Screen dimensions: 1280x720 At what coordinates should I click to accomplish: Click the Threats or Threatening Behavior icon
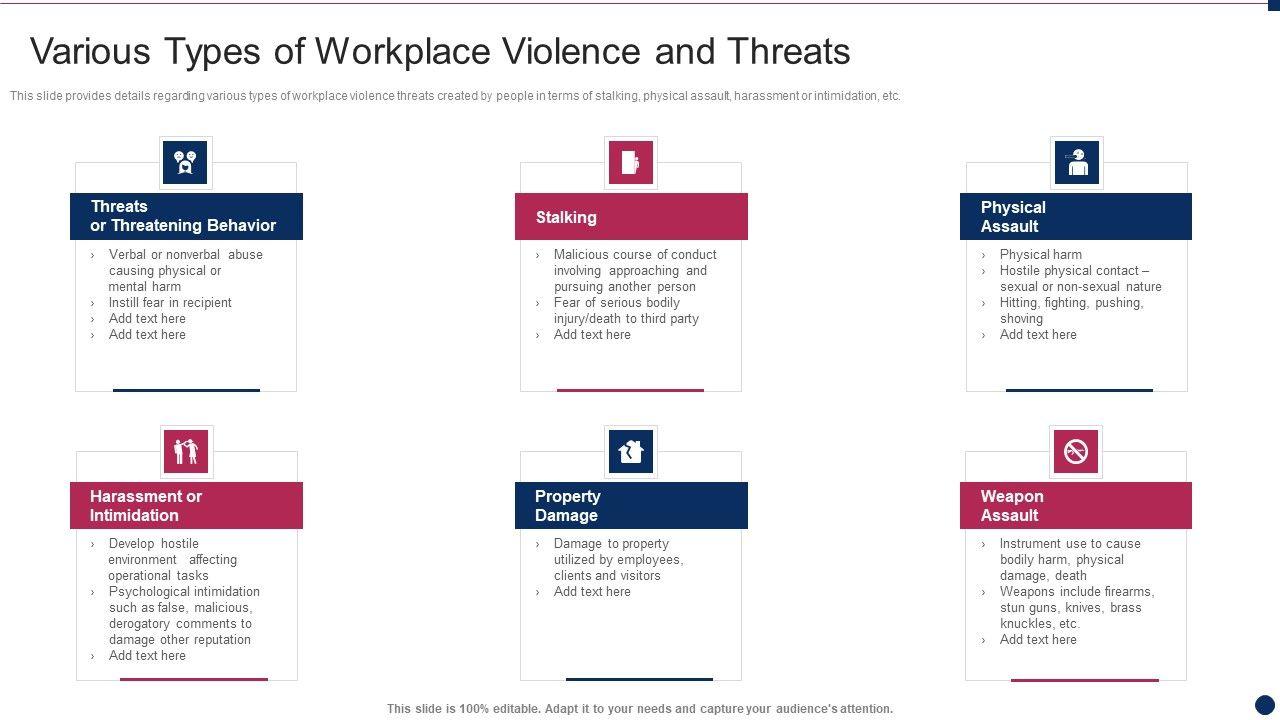tap(185, 162)
